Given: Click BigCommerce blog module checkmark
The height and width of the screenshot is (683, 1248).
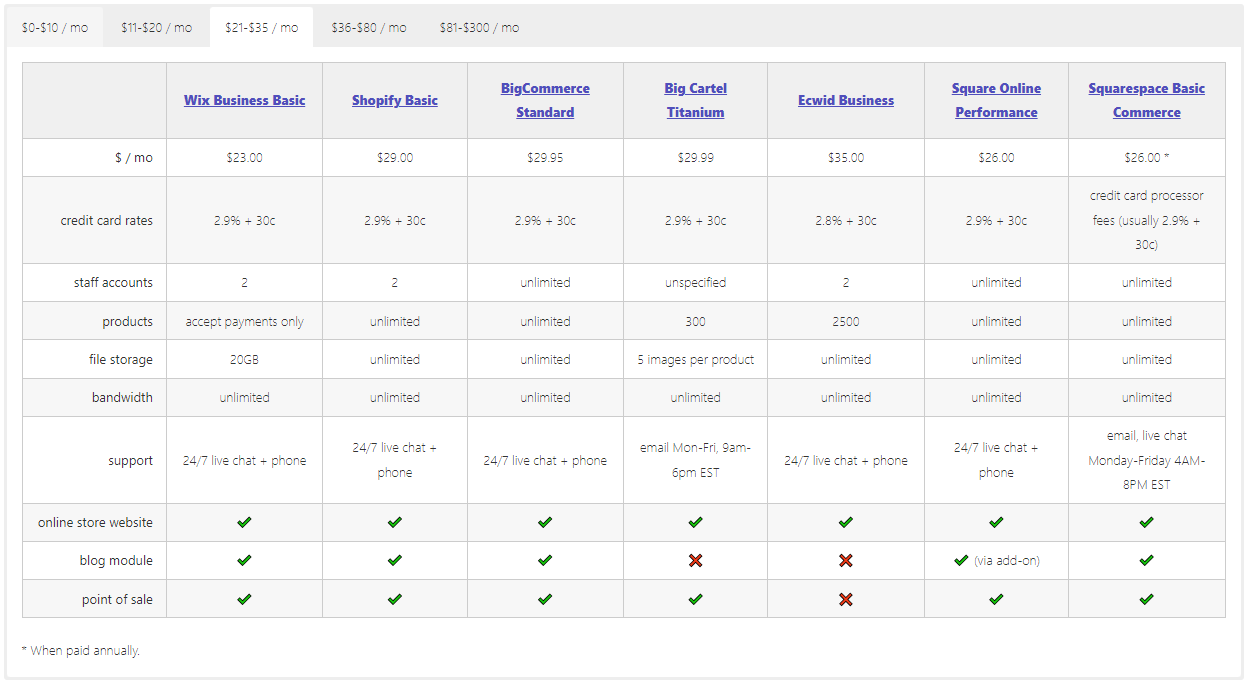Looking at the screenshot, I should coord(545,560).
